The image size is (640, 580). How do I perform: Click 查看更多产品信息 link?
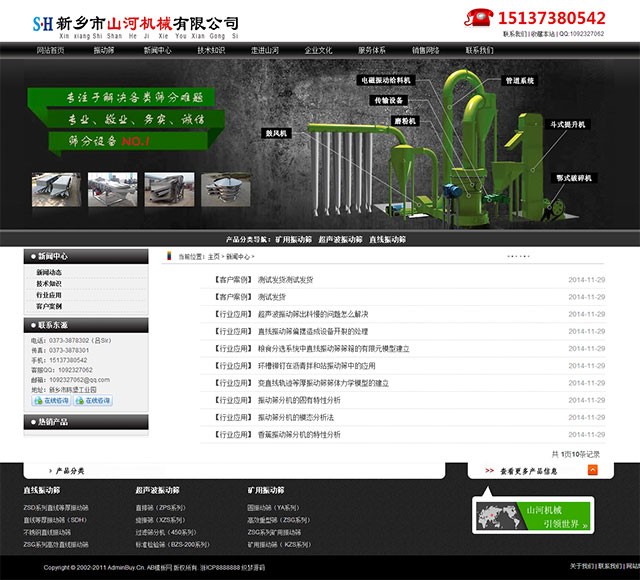click(528, 471)
